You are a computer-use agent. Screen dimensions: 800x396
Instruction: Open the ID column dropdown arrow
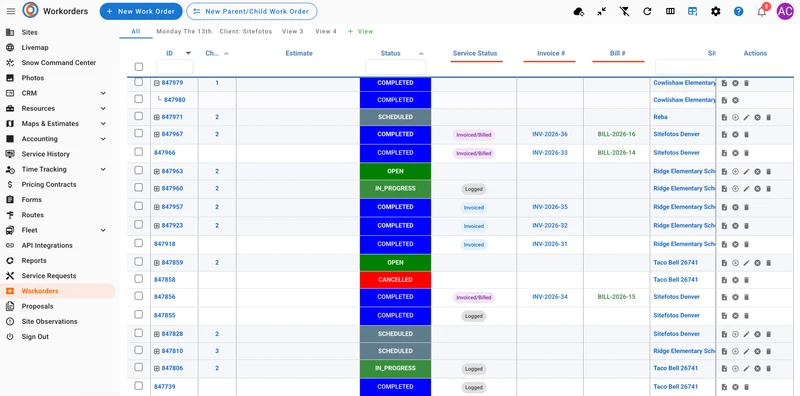188,53
